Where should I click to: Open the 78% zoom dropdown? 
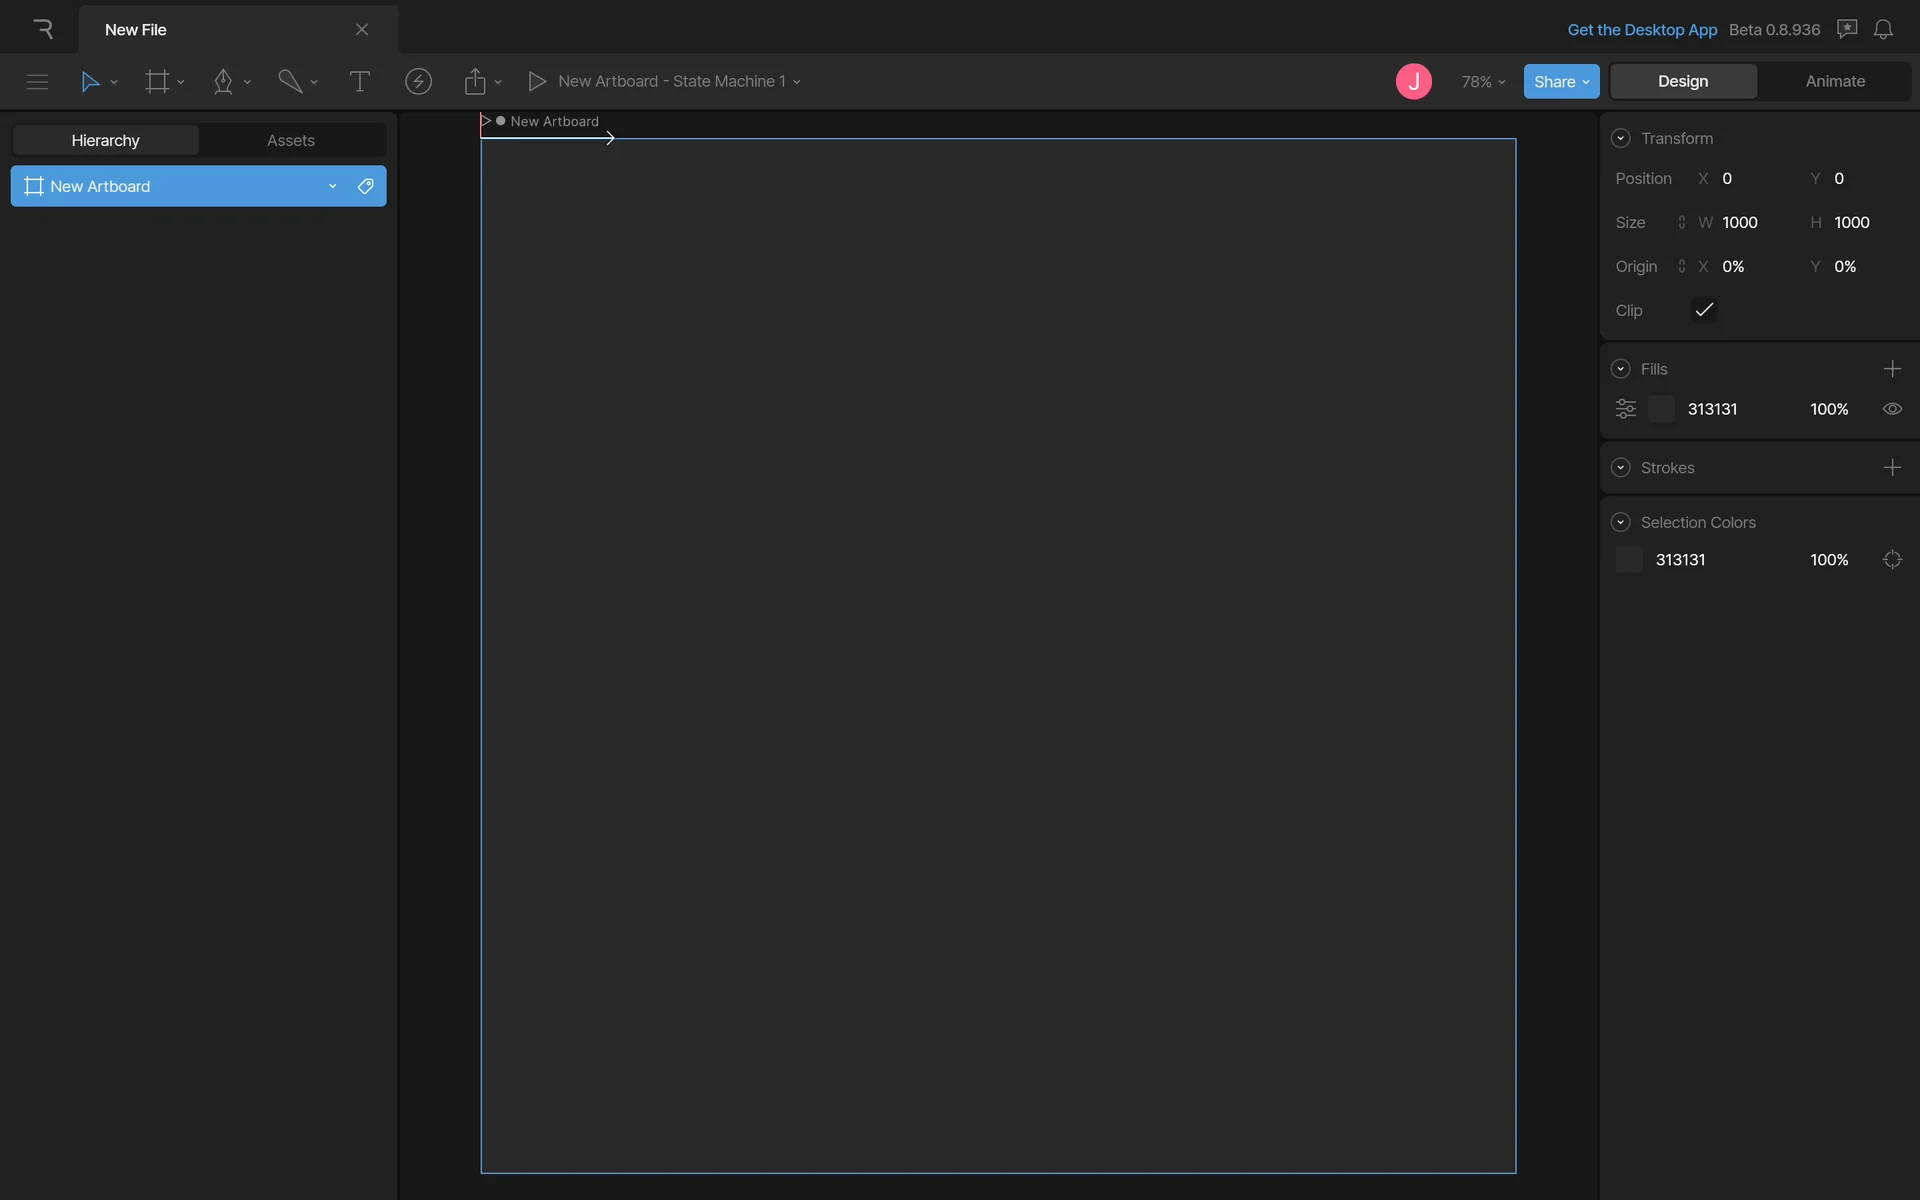(1483, 82)
